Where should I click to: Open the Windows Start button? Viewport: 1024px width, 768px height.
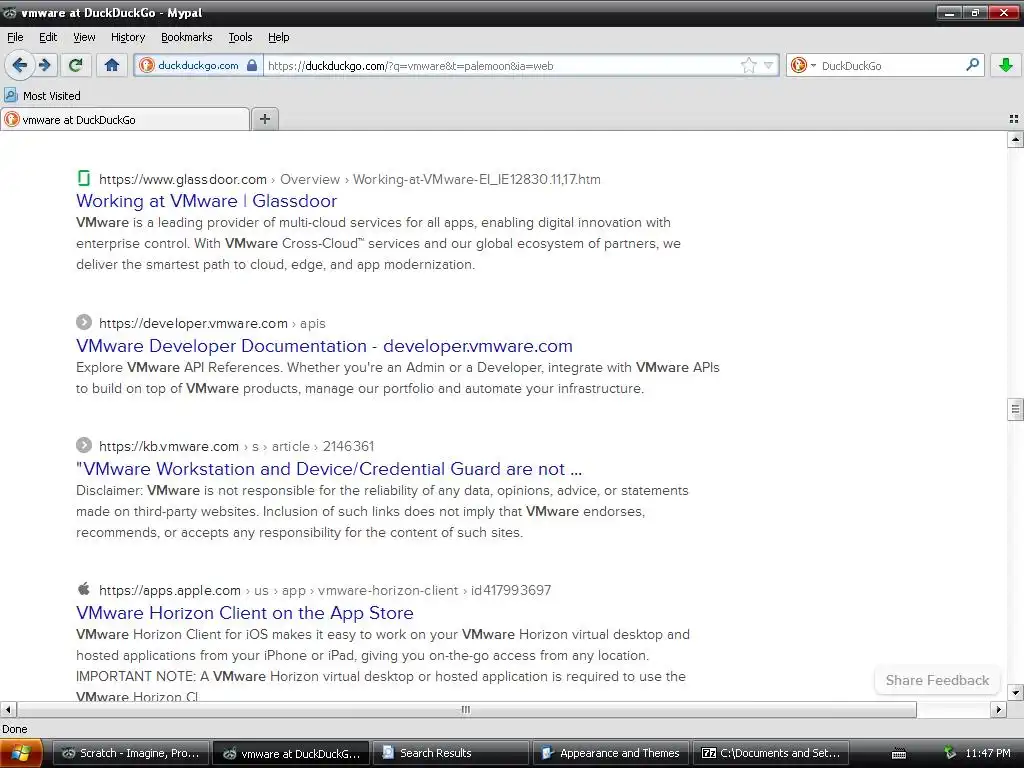coord(21,753)
